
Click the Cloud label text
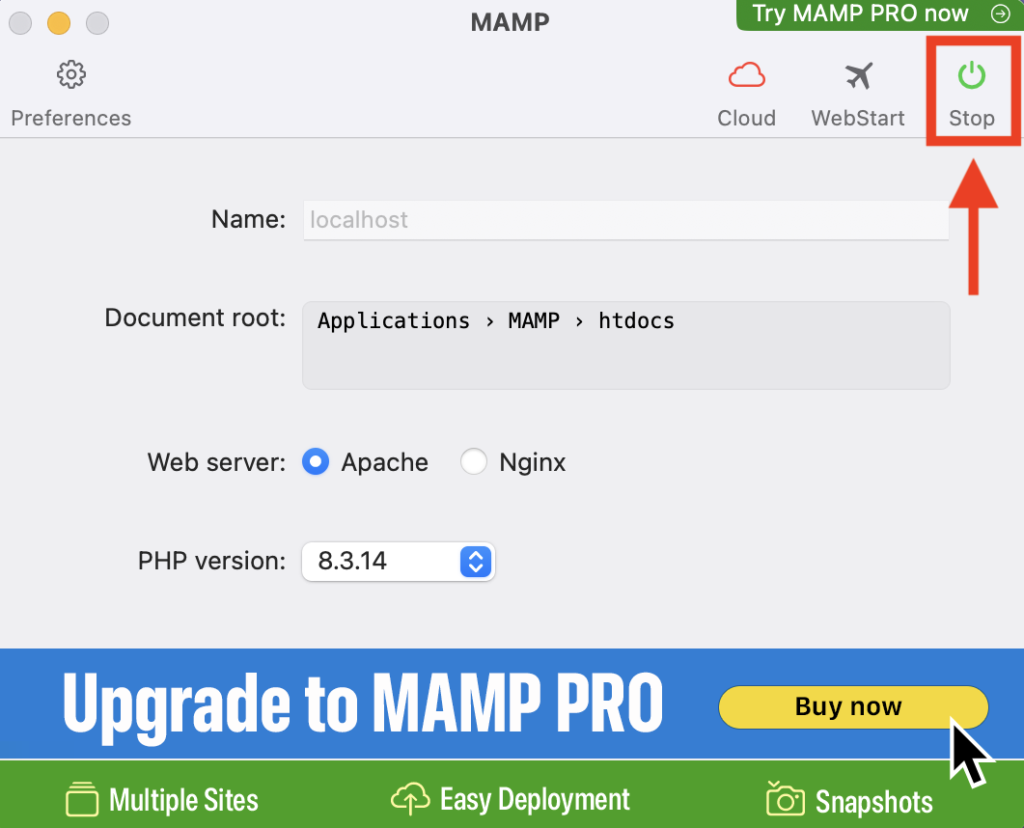pyautogui.click(x=746, y=118)
